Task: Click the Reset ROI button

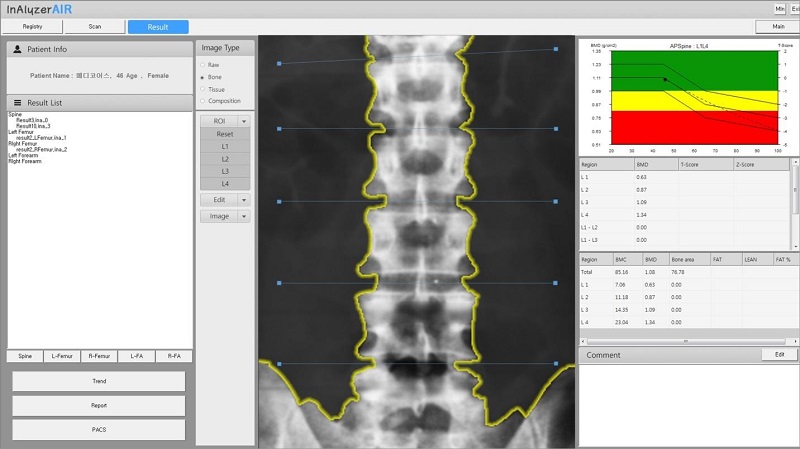Action: (x=225, y=133)
